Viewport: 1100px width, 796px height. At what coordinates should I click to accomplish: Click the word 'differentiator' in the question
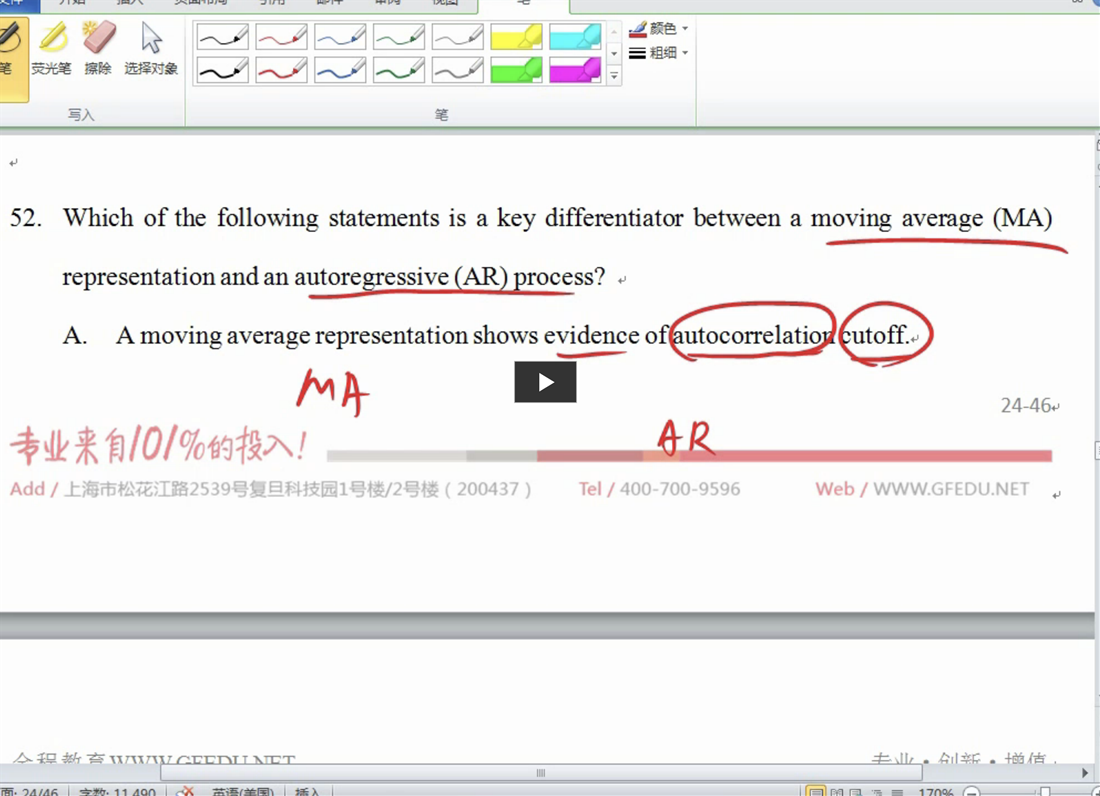click(614, 217)
